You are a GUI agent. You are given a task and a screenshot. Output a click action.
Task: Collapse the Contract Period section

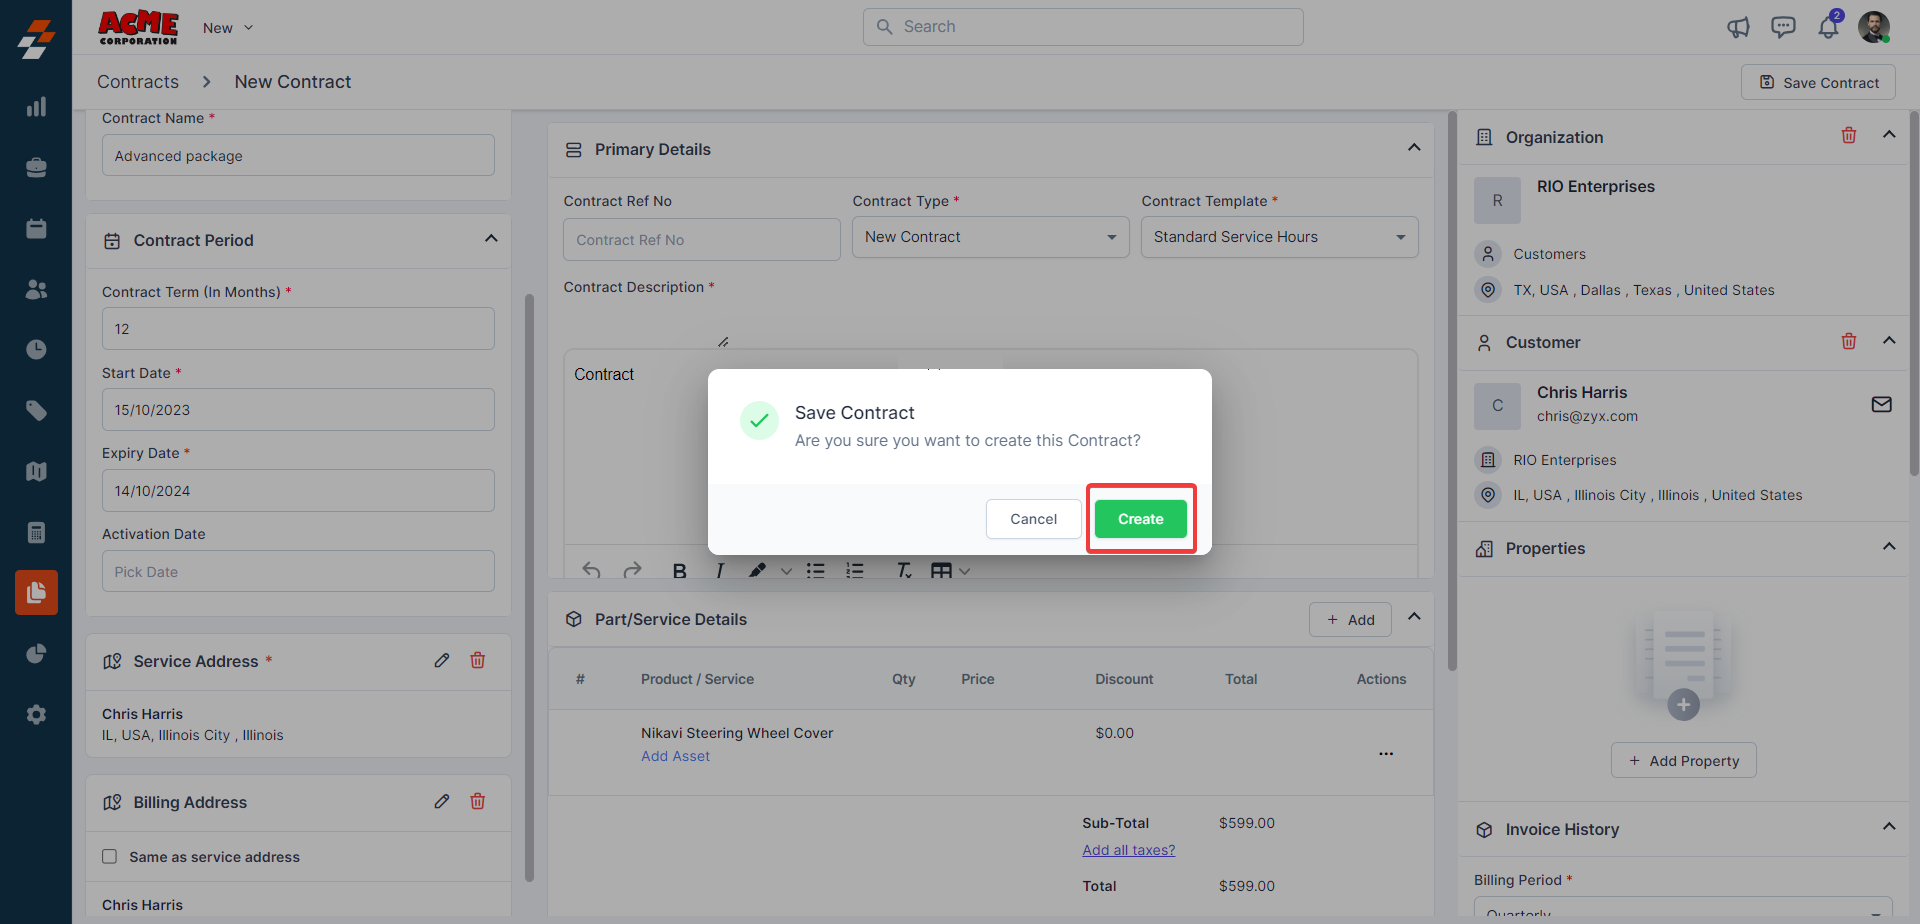coord(491,239)
